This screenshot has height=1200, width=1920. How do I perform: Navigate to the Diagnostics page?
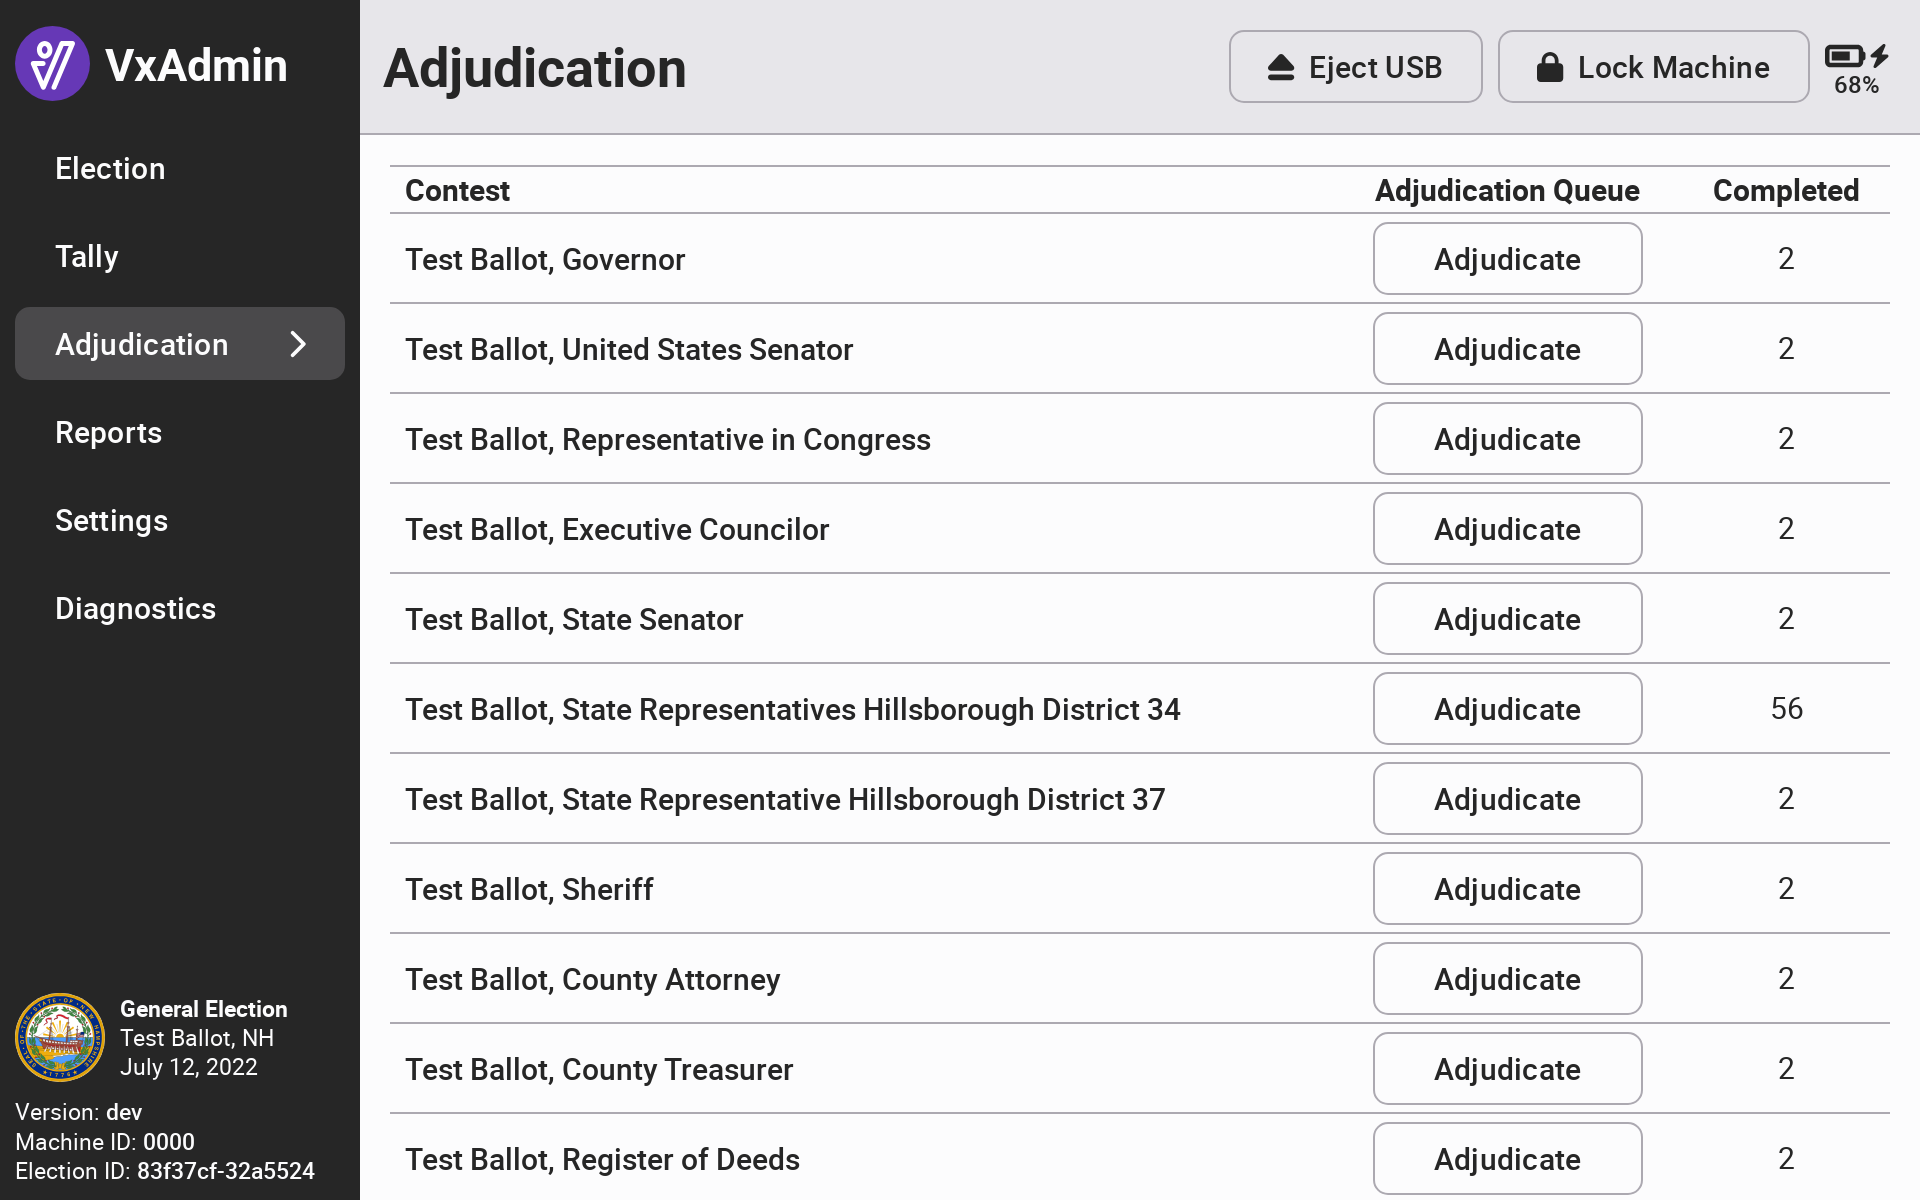point(135,608)
